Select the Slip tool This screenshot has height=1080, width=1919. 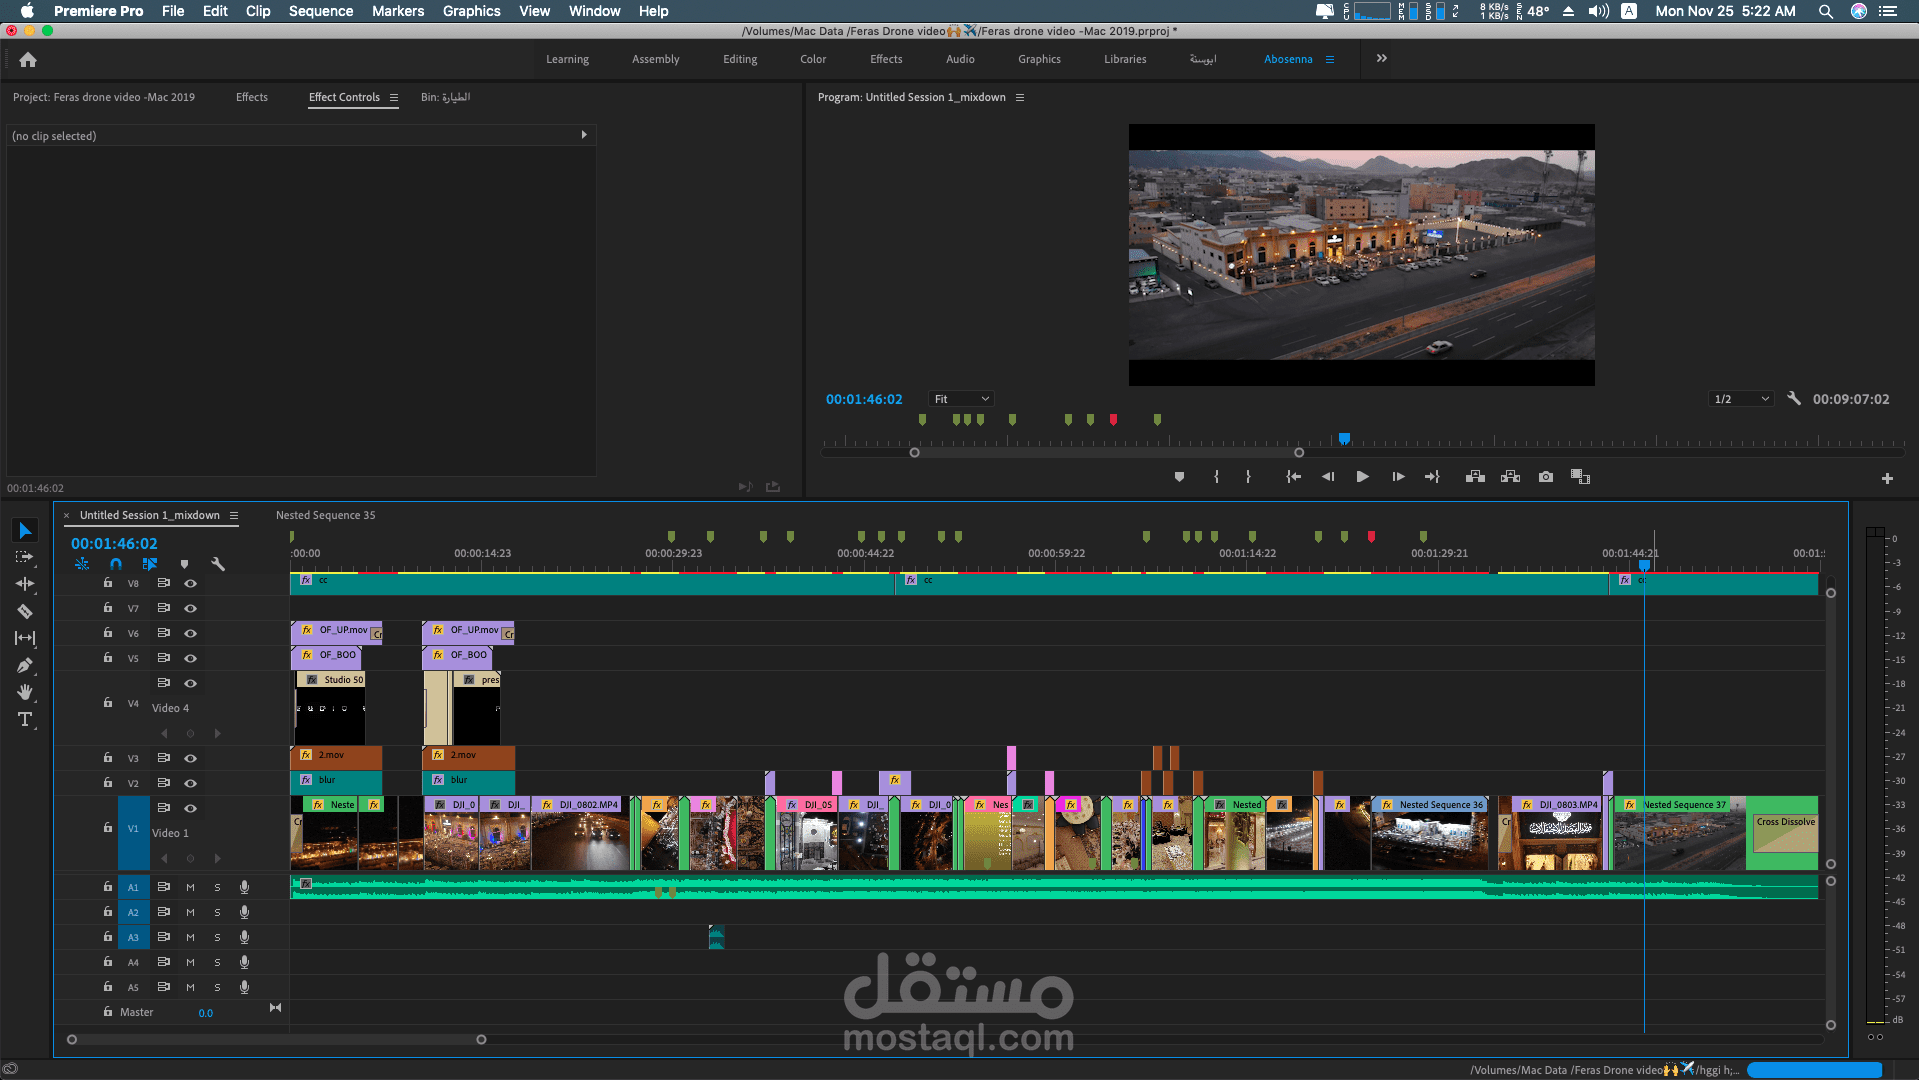pos(25,638)
